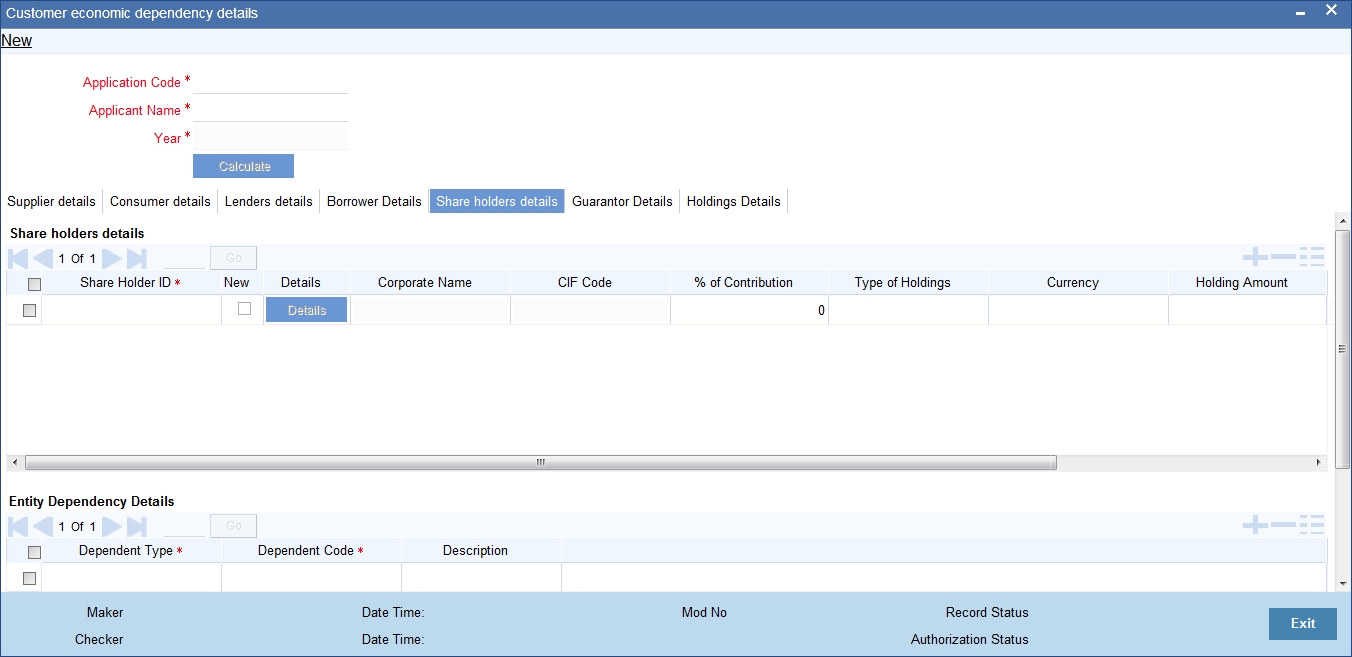Click the left arrow of horizontal scrollbar
This screenshot has height=657, width=1352.
click(x=13, y=463)
